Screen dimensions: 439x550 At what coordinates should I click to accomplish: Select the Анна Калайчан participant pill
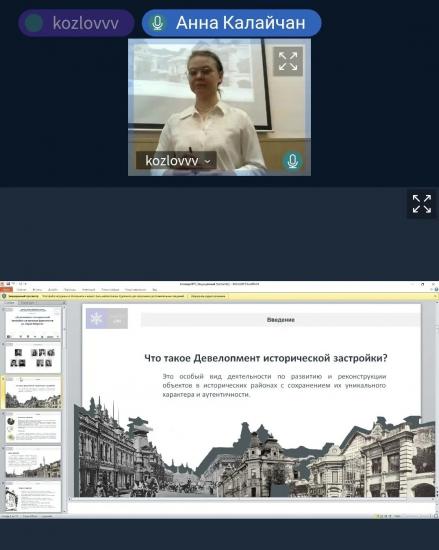pos(231,23)
